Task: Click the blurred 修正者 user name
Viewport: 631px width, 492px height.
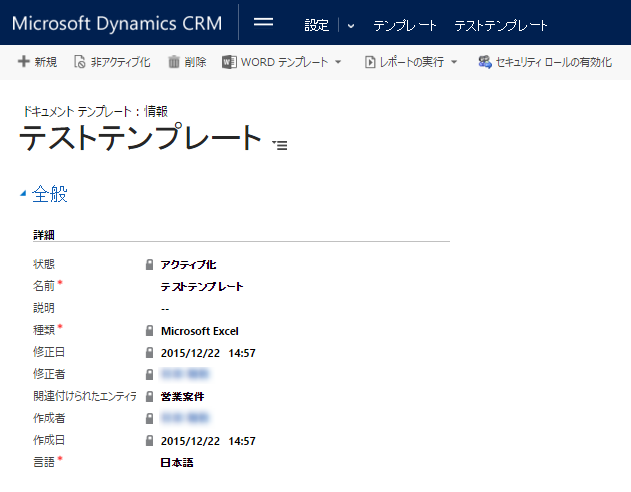Action: point(185,375)
